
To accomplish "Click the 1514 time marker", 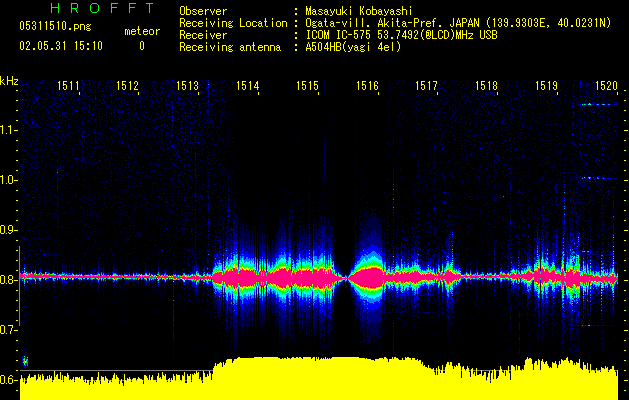I will pyautogui.click(x=248, y=85).
